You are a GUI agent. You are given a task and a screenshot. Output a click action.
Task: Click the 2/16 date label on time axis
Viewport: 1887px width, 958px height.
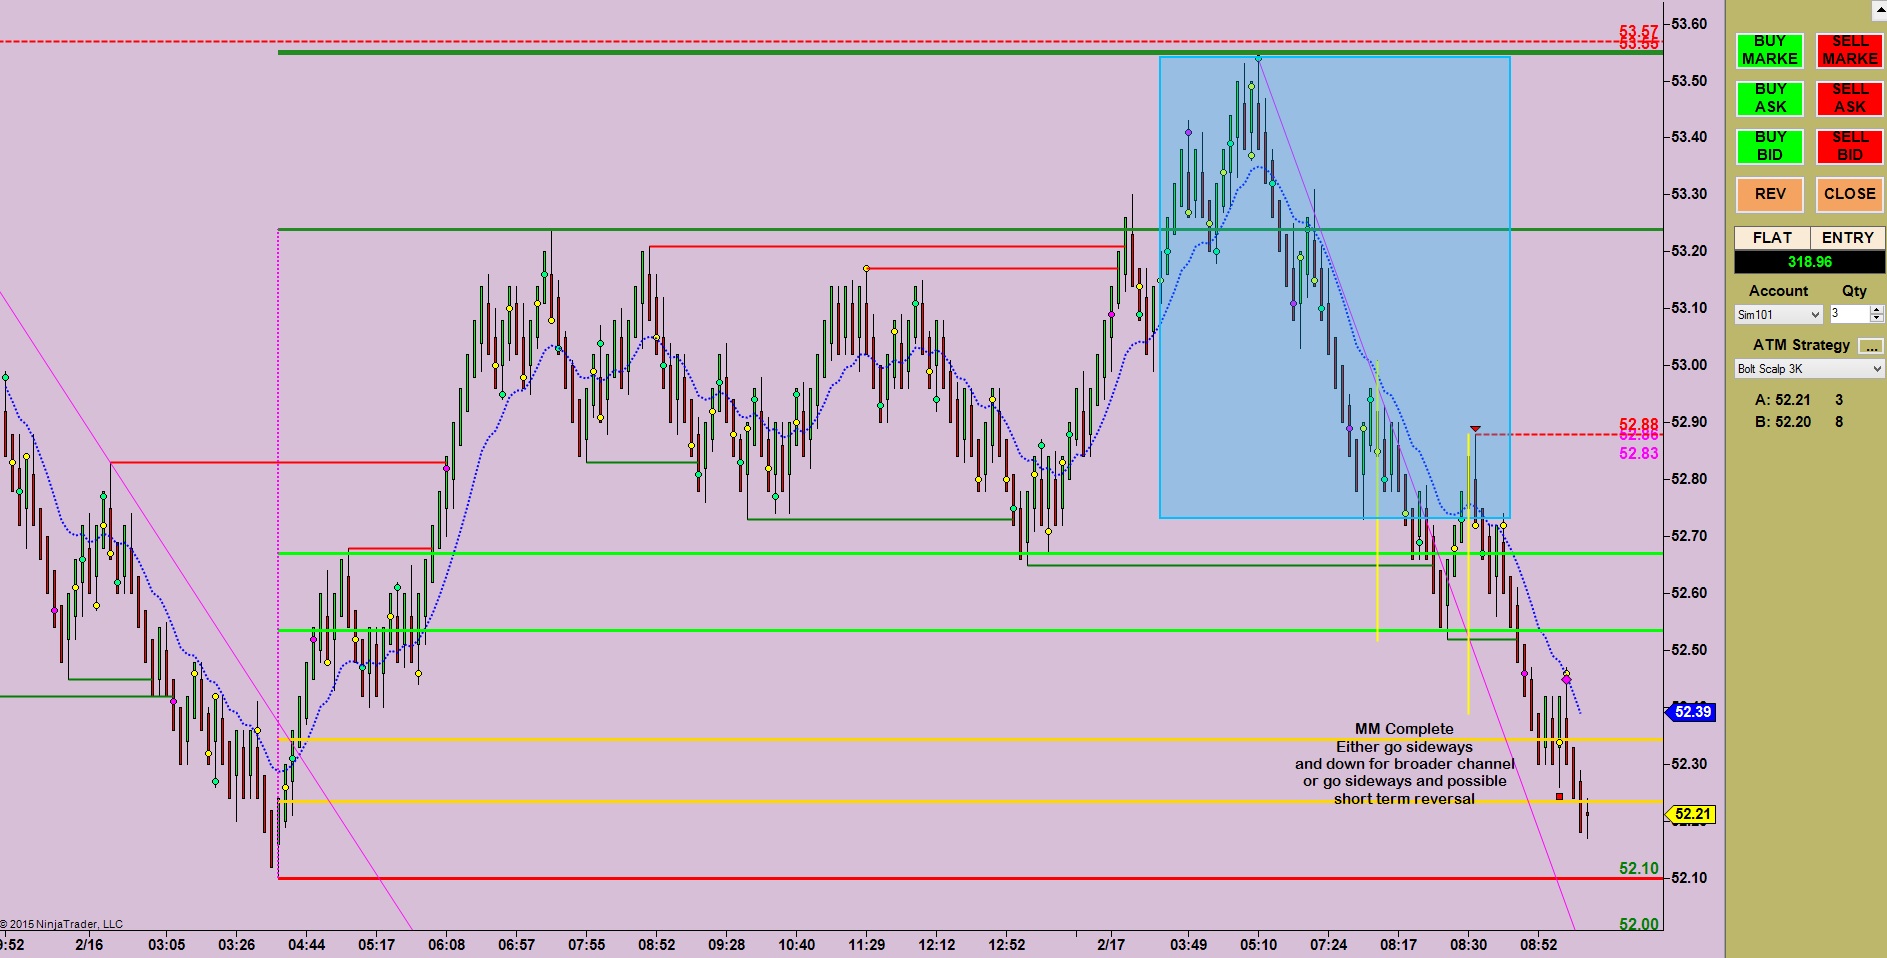[89, 944]
